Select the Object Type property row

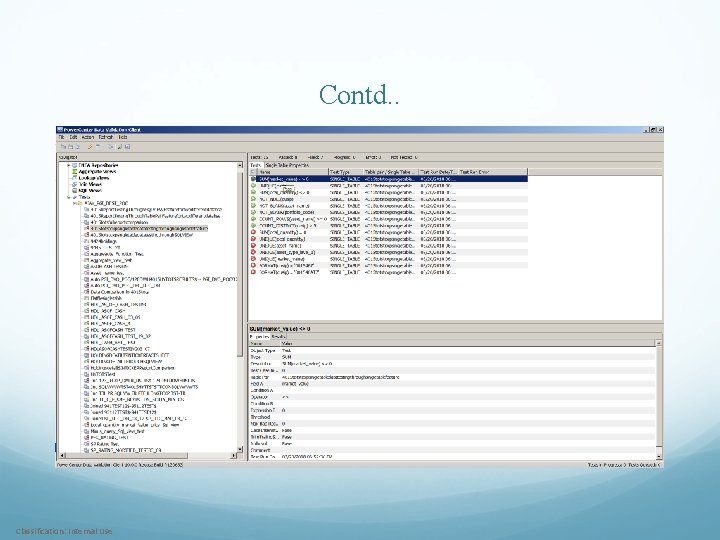coord(452,350)
